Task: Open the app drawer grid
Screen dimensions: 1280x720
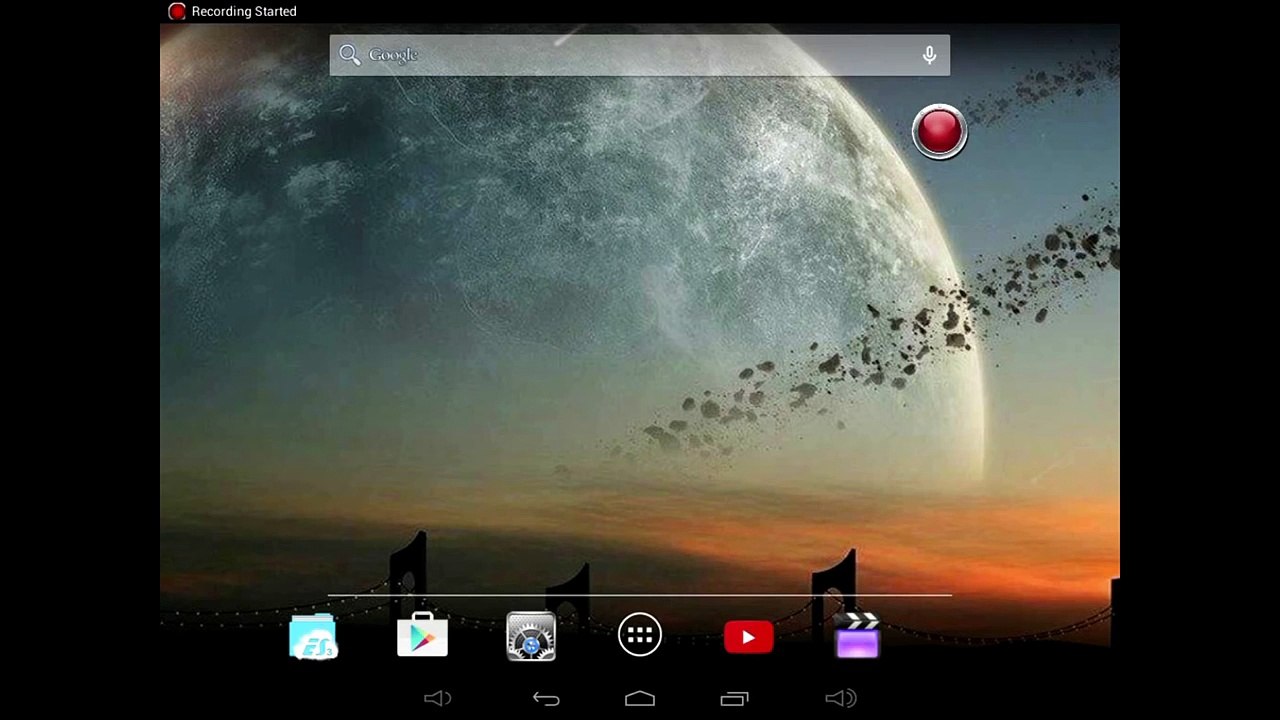Action: pos(640,635)
